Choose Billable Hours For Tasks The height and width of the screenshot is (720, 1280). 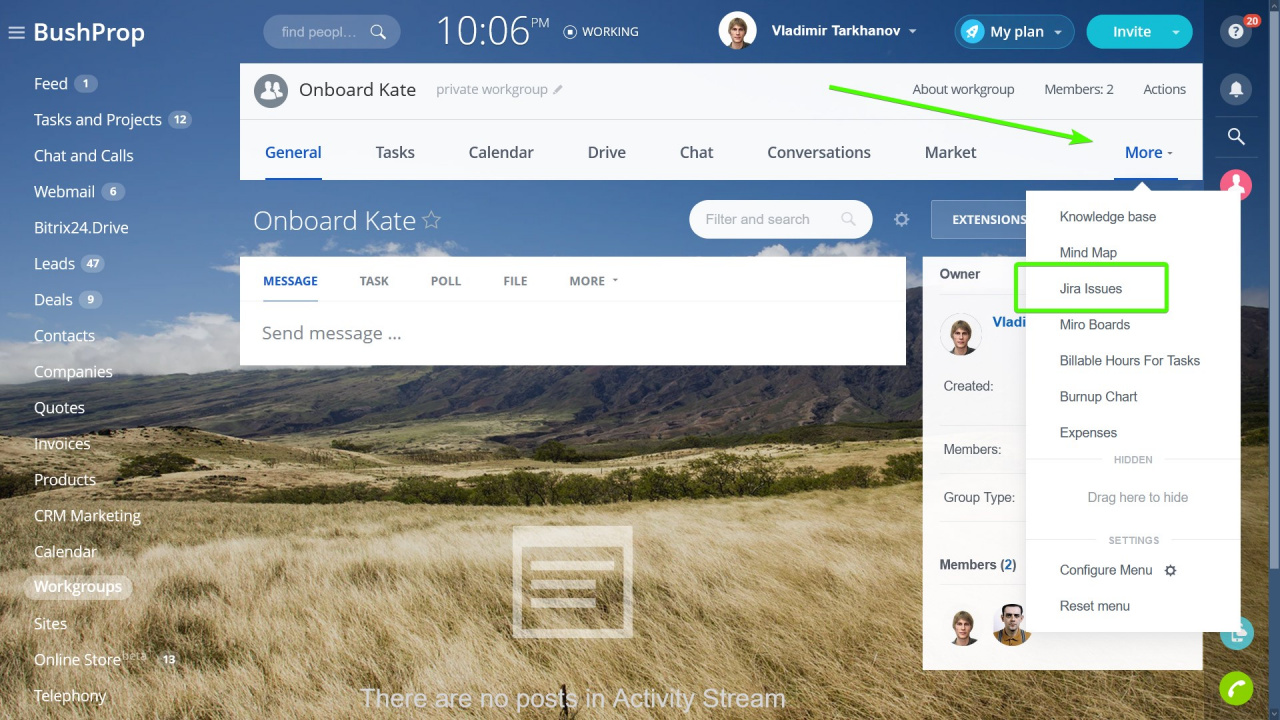click(1130, 361)
